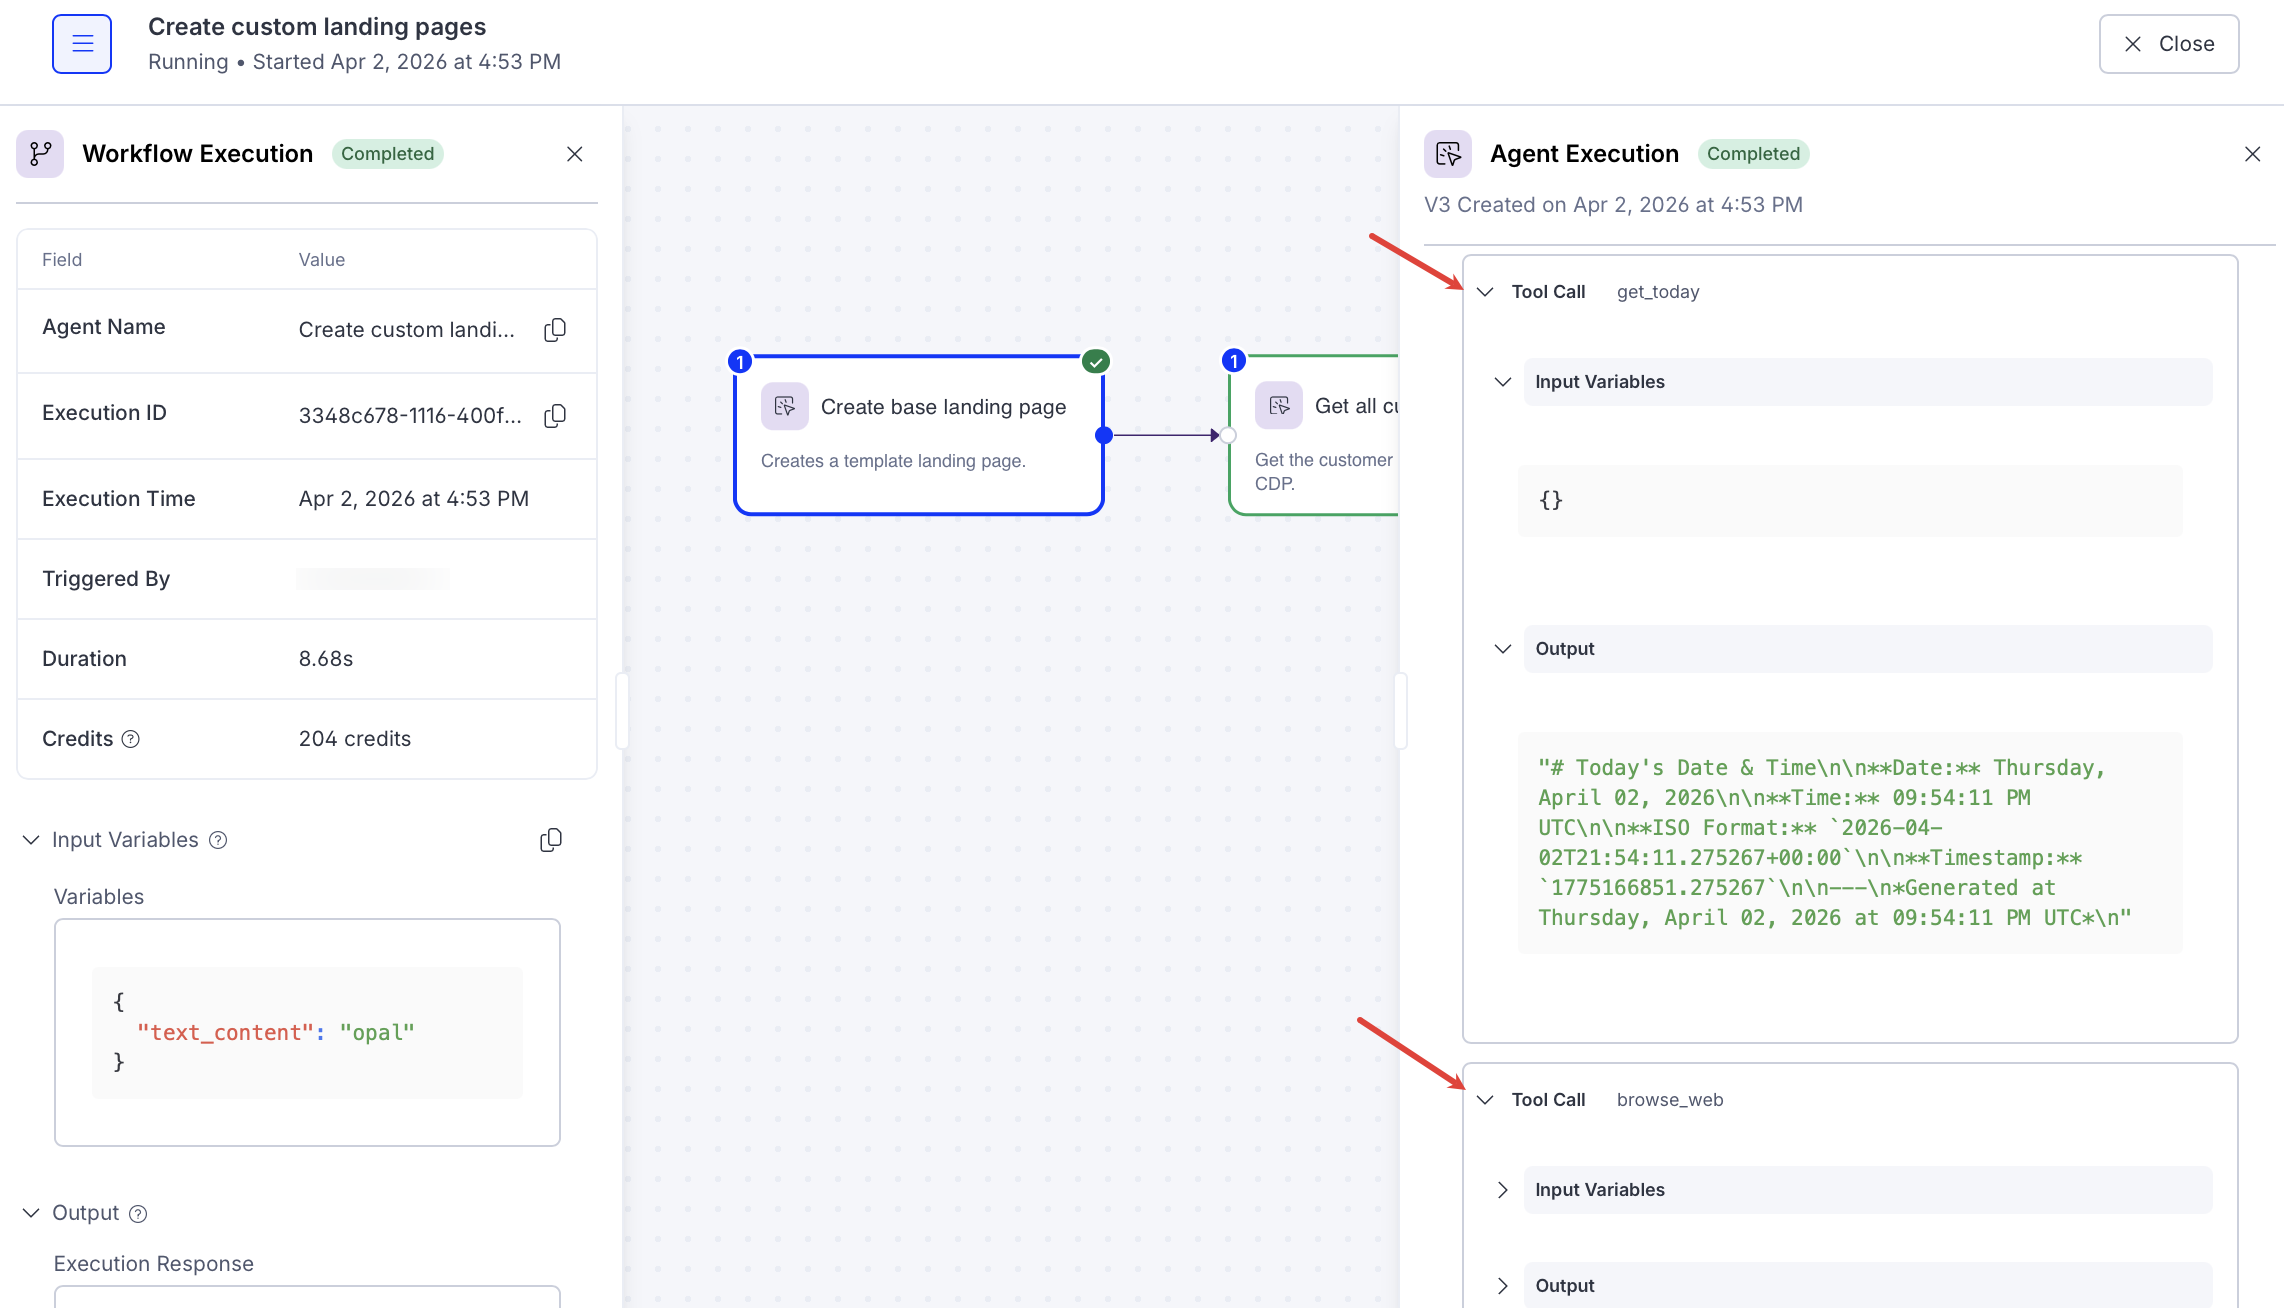Copy the Execution ID
The height and width of the screenshot is (1308, 2284).
[x=554, y=415]
